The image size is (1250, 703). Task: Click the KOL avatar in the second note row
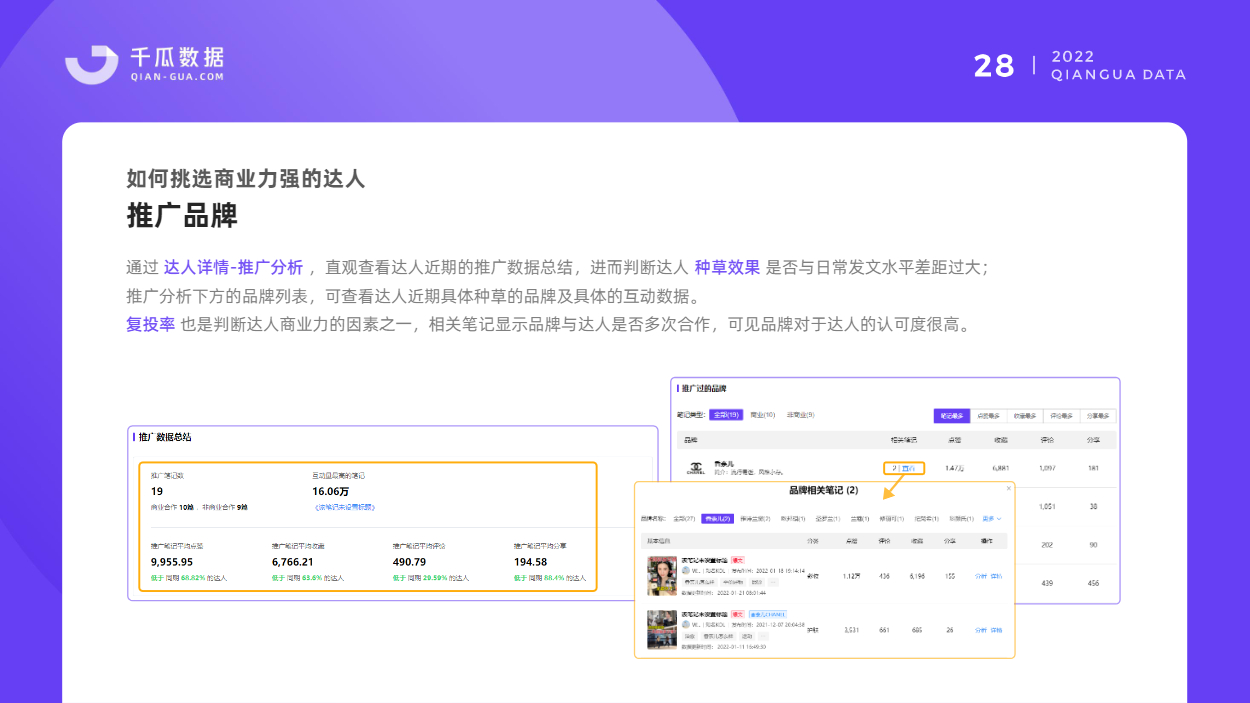tap(686, 624)
